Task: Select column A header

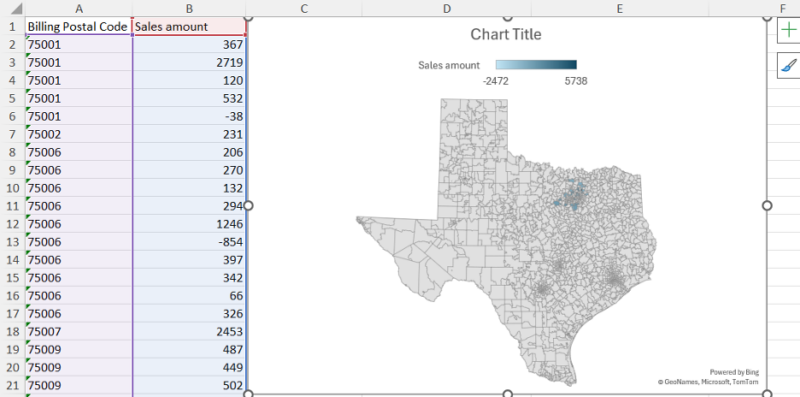Action: coord(79,9)
